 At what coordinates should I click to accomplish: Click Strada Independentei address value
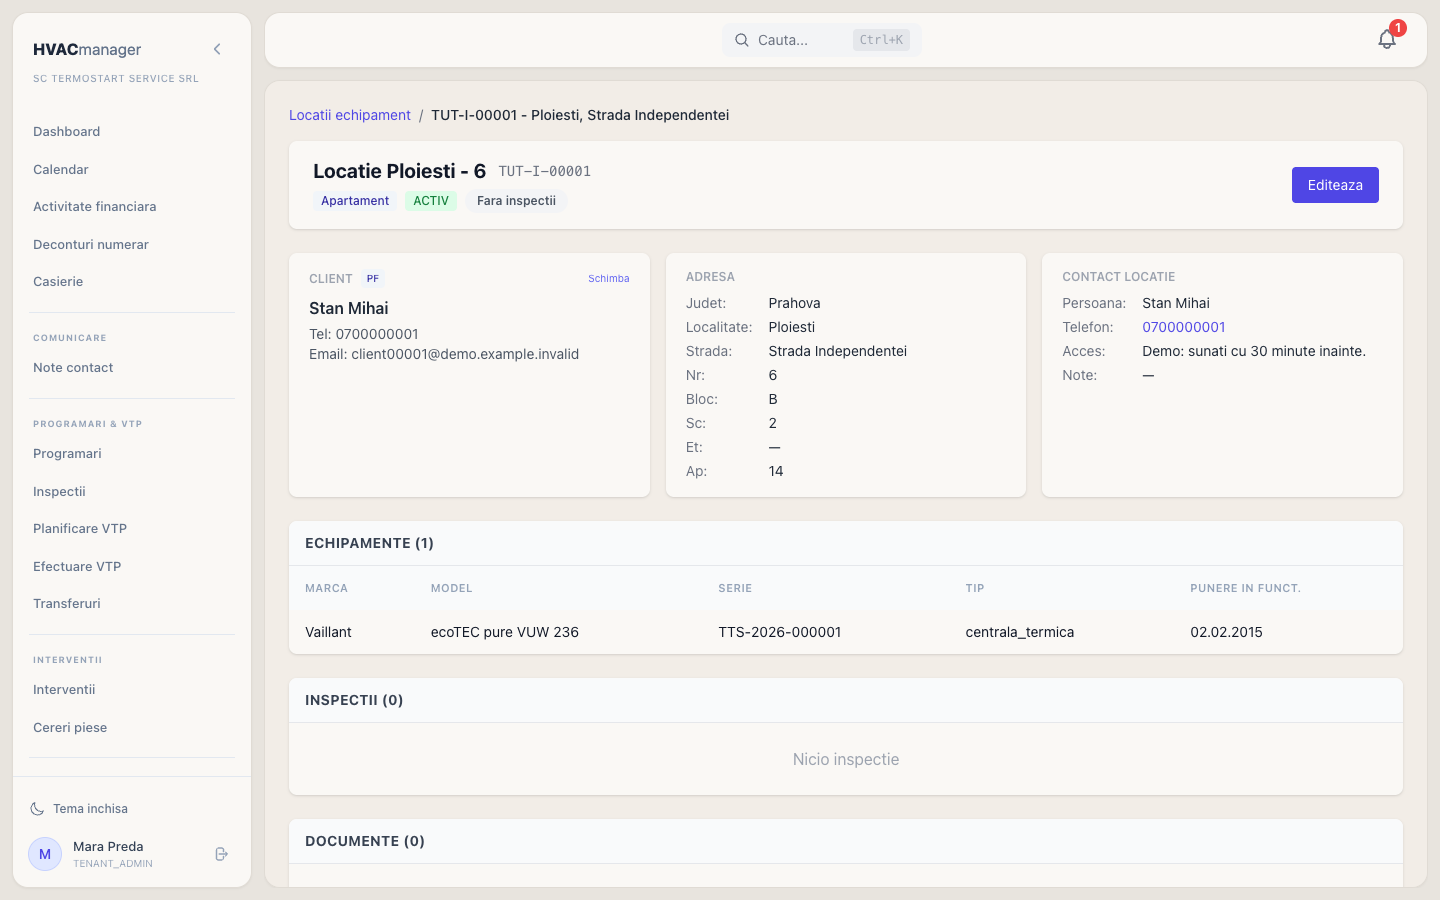(838, 351)
